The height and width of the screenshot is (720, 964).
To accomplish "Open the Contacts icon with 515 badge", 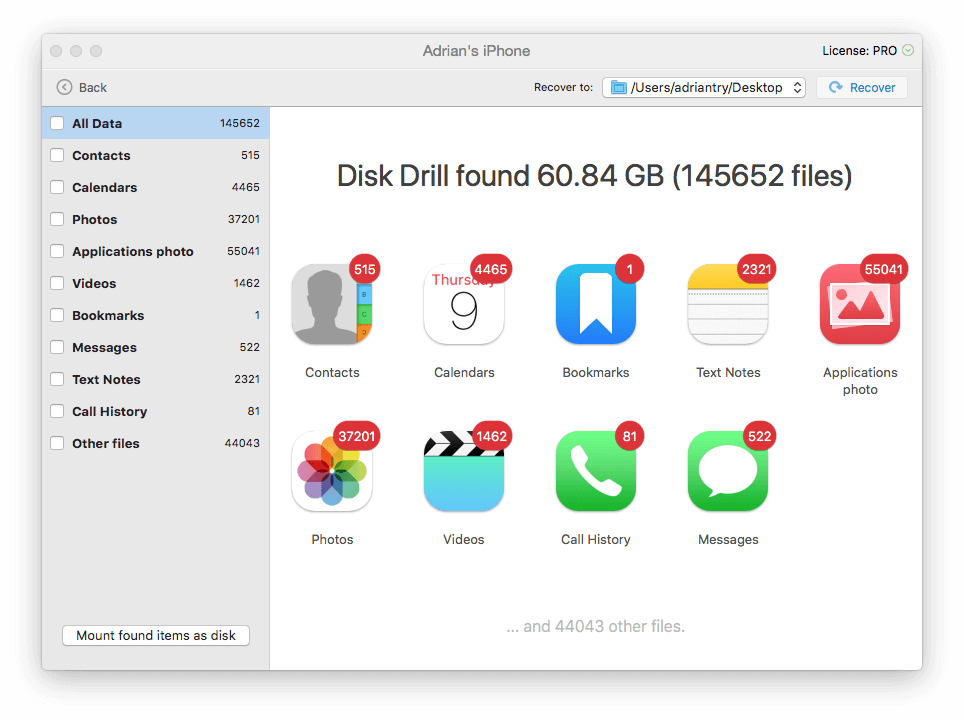I will click(332, 304).
